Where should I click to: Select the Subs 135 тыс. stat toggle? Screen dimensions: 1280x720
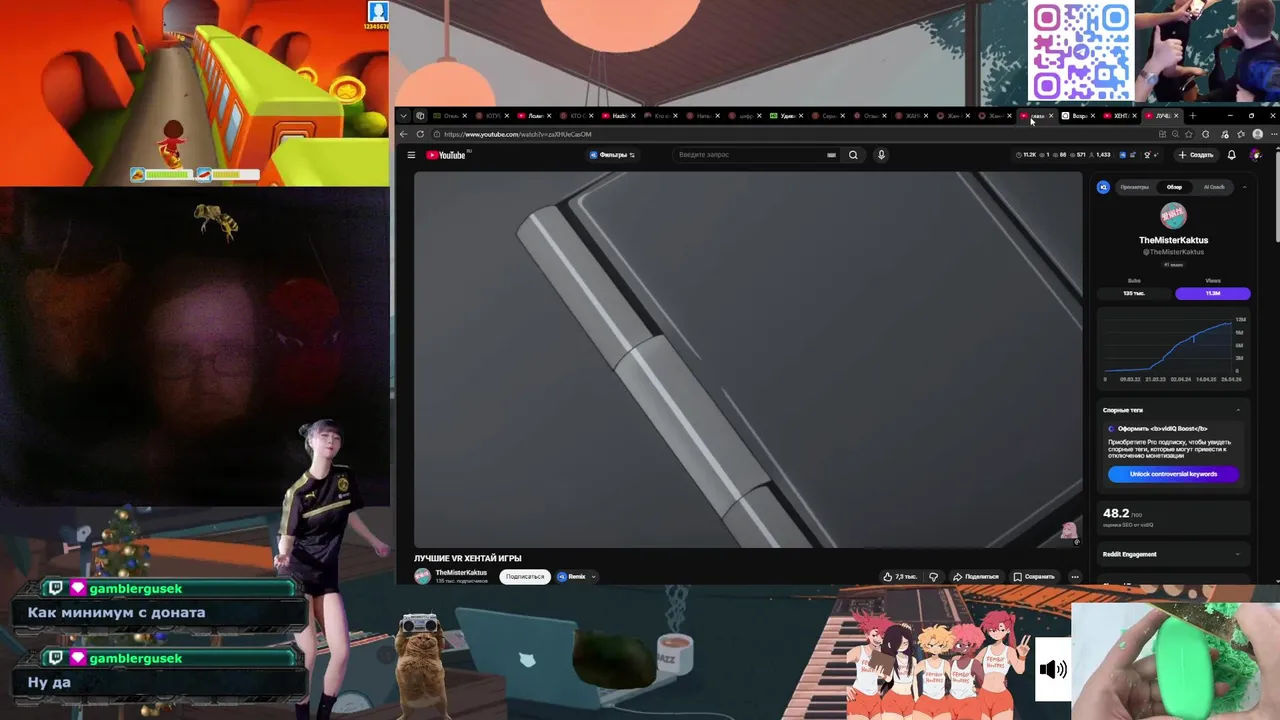1134,293
